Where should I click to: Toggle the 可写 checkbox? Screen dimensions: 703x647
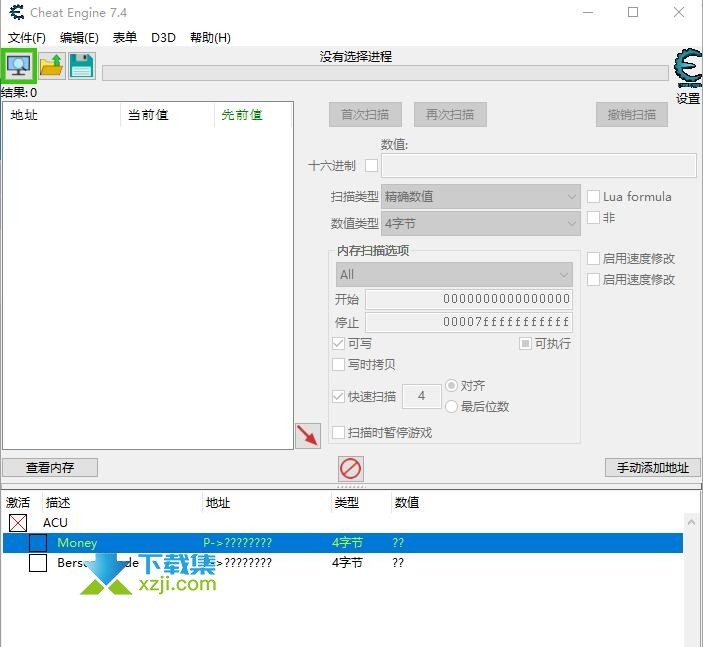338,344
